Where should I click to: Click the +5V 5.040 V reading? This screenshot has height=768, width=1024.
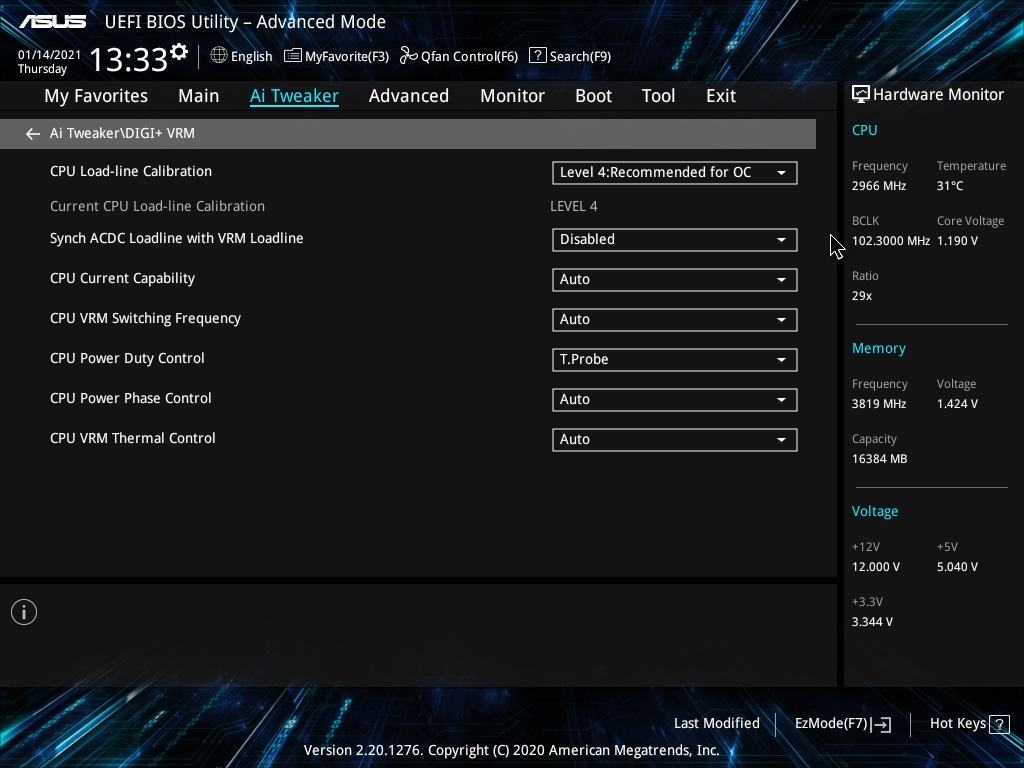[957, 567]
